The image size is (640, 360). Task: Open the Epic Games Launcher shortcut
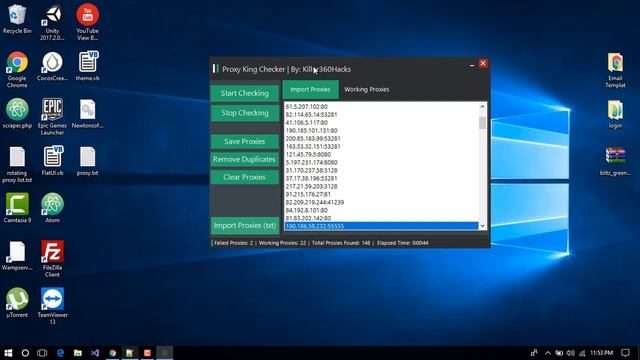pos(52,117)
